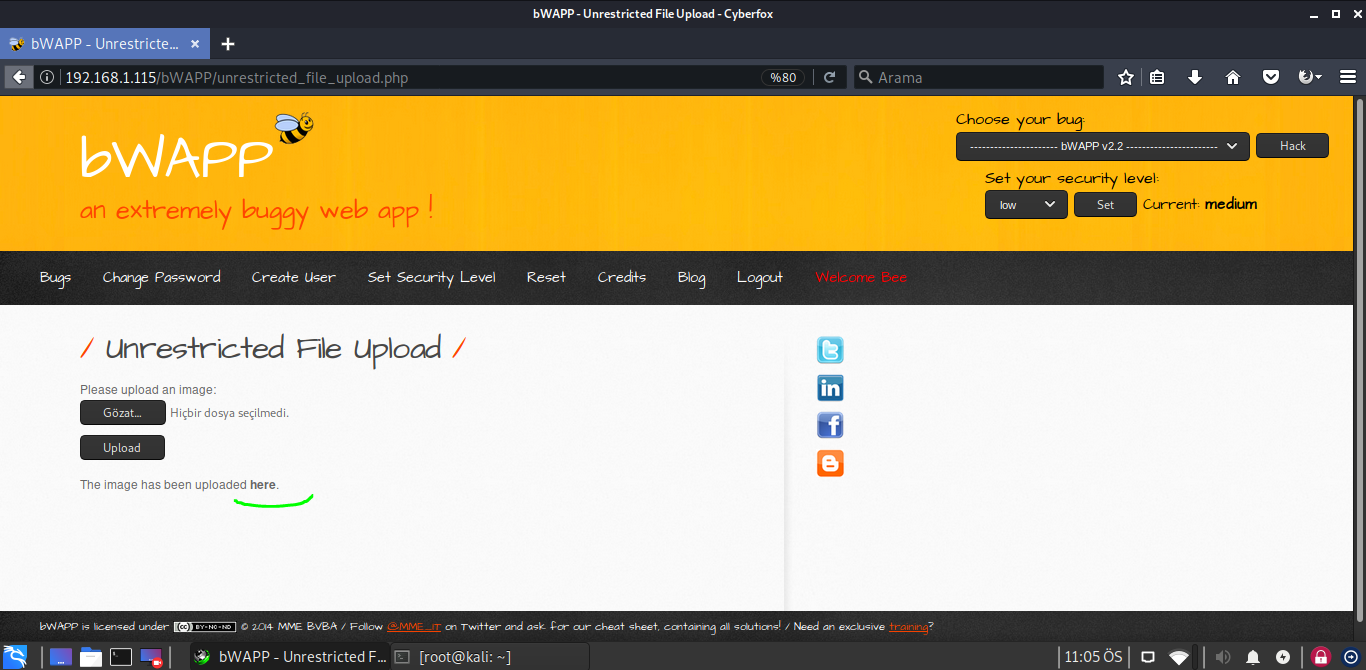Click the Welcome Bee text
Viewport: 1366px width, 670px height.
pyautogui.click(x=861, y=277)
